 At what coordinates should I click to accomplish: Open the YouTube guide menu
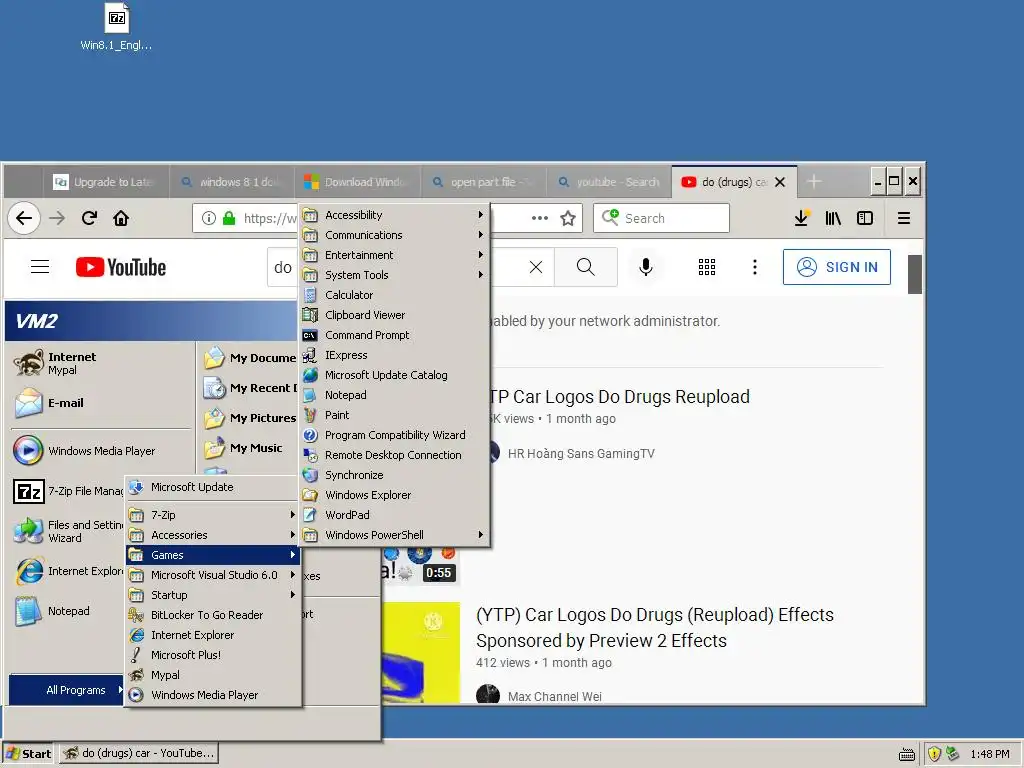(x=40, y=266)
